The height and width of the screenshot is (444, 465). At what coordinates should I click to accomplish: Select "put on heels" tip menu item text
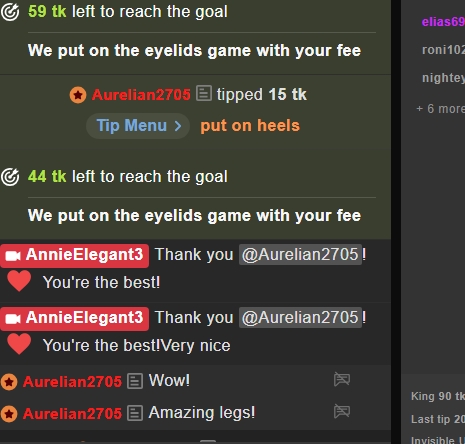[250, 126]
